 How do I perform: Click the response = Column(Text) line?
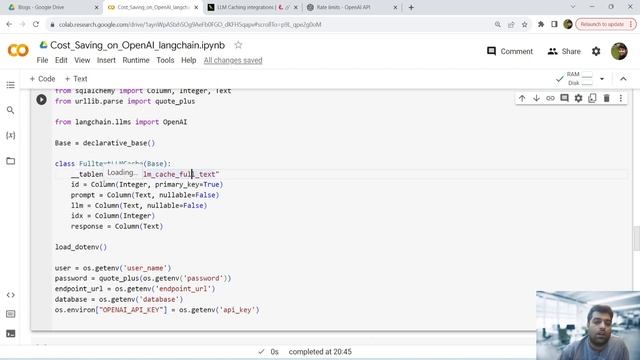click(117, 226)
